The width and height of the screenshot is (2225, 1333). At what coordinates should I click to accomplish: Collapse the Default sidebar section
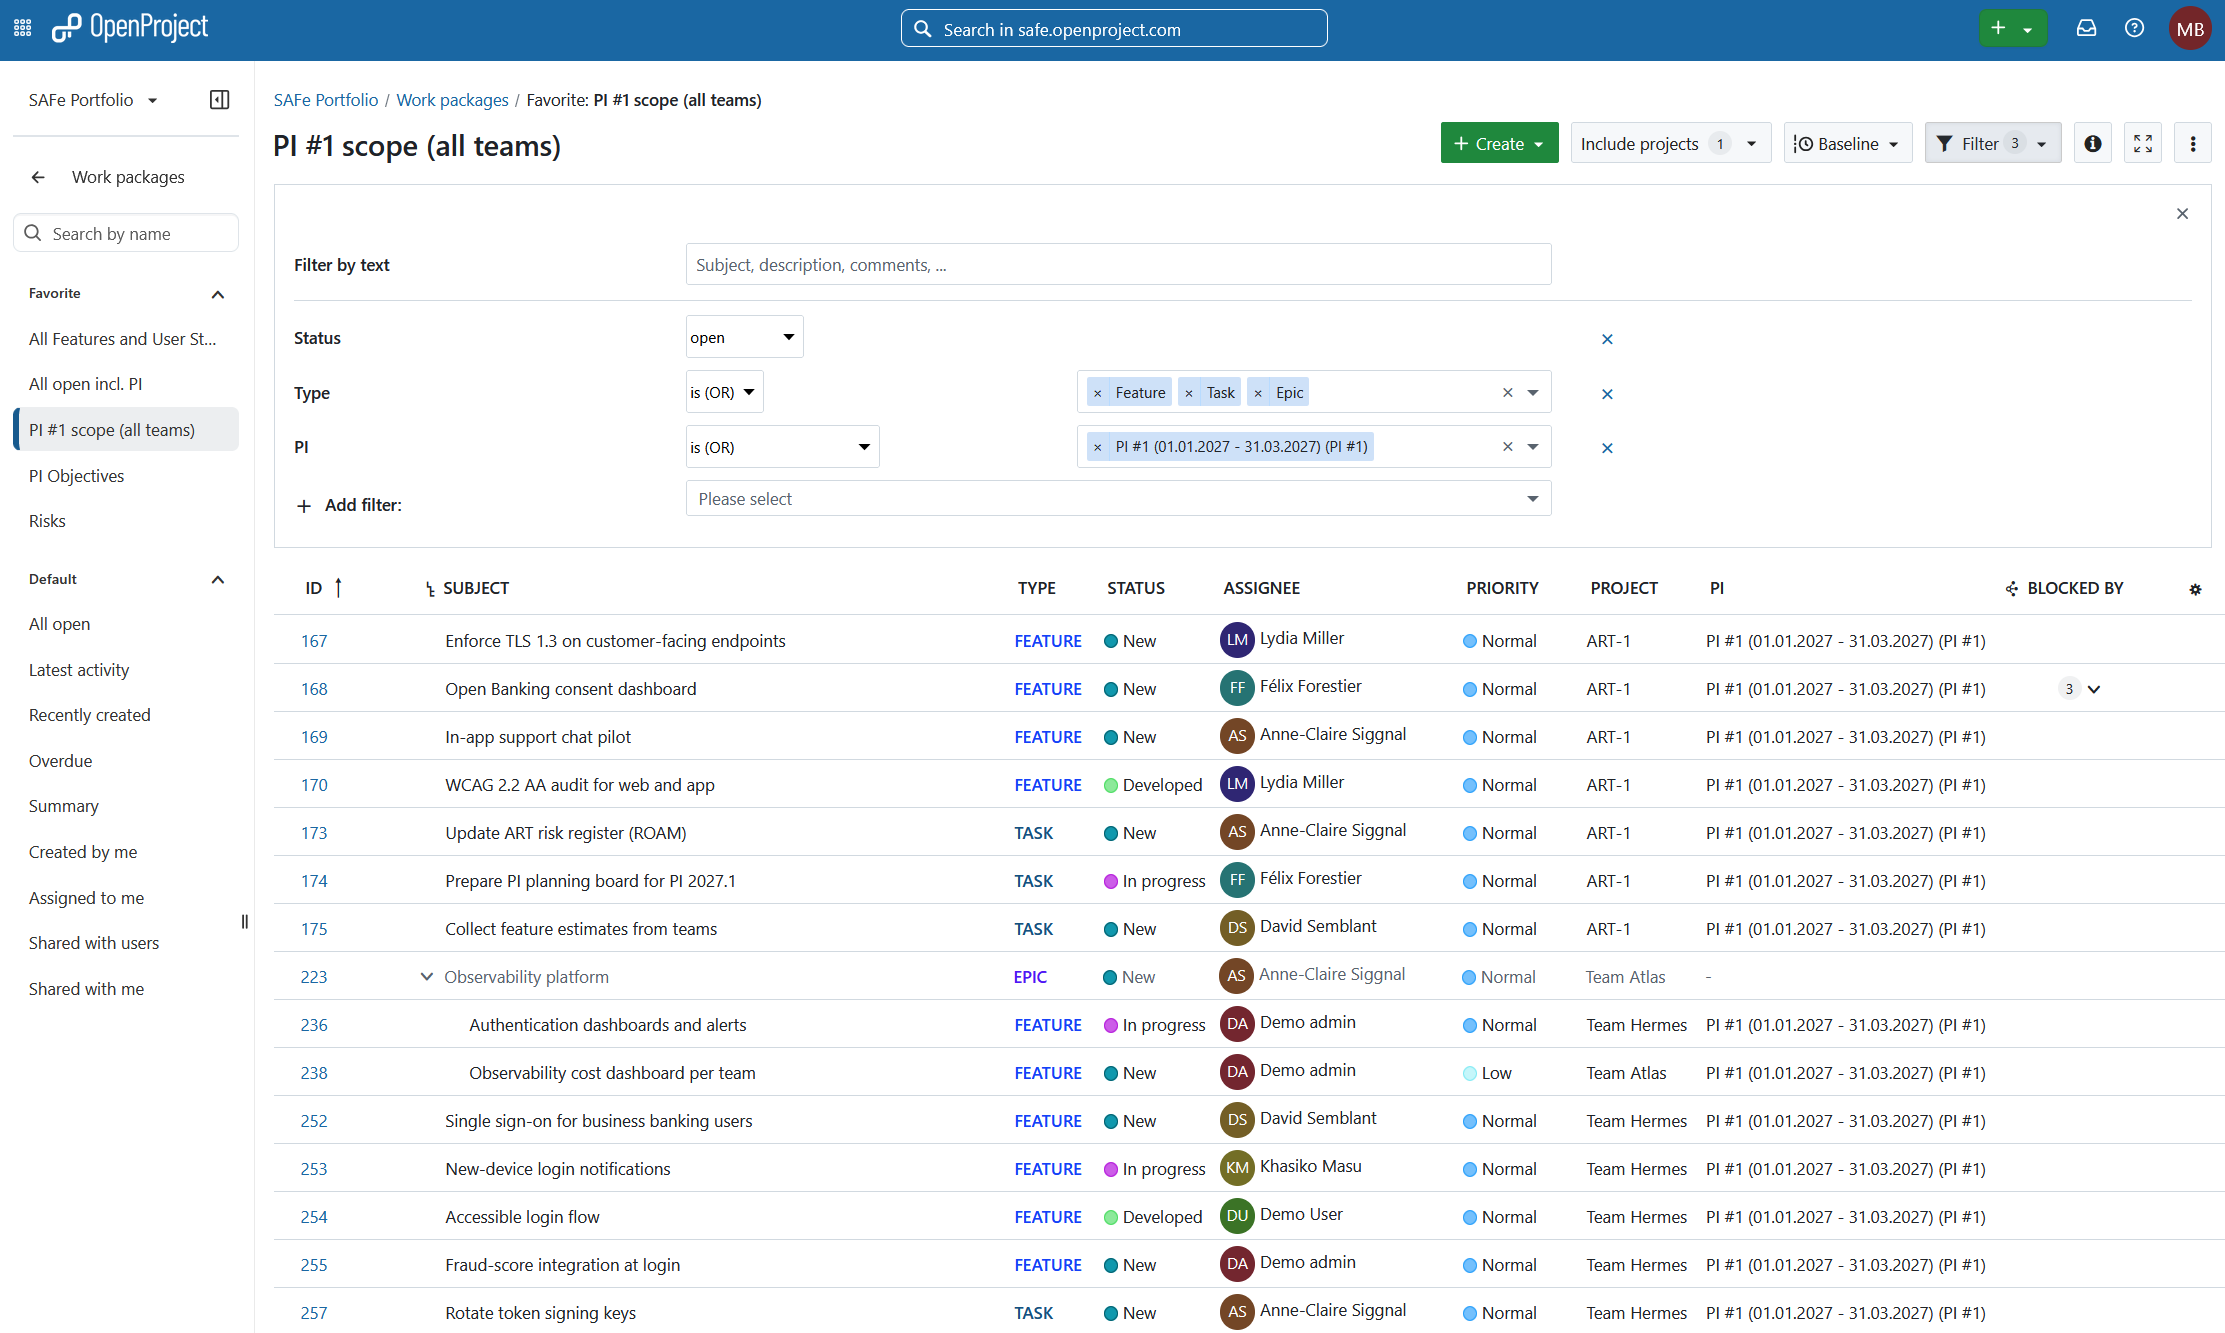(217, 580)
